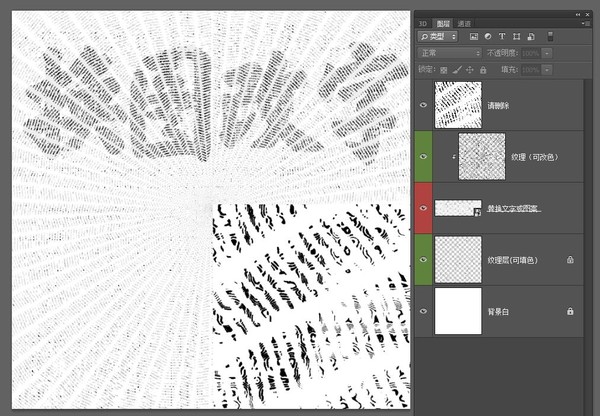Hide the 纹理层(可填色) layer
Viewport: 600px width, 416px height.
[423, 260]
